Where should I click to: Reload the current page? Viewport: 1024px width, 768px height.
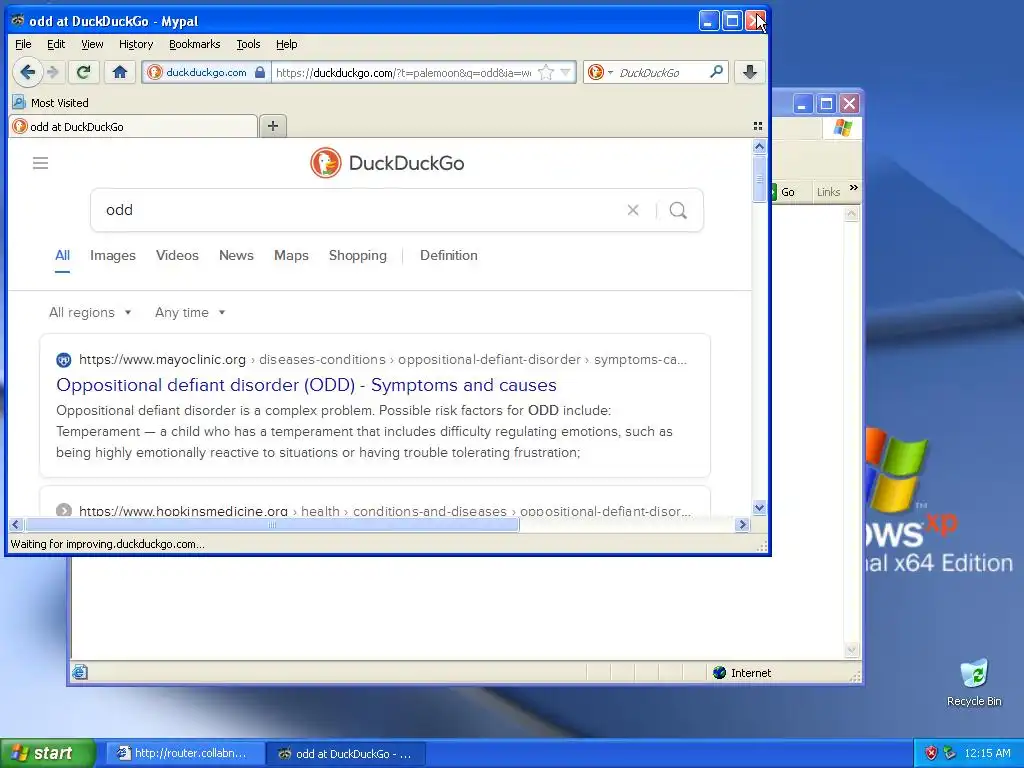[x=84, y=72]
